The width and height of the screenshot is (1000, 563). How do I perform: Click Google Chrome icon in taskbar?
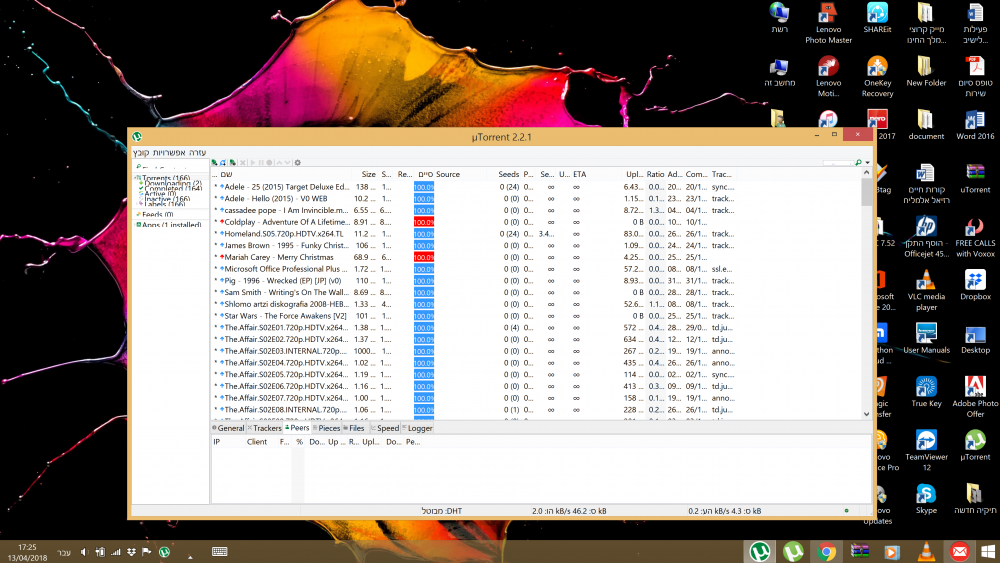coord(827,552)
